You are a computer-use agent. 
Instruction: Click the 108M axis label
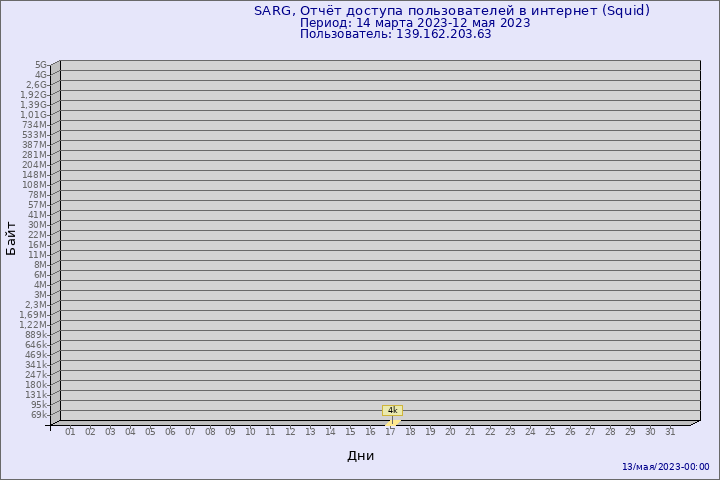tap(34, 185)
